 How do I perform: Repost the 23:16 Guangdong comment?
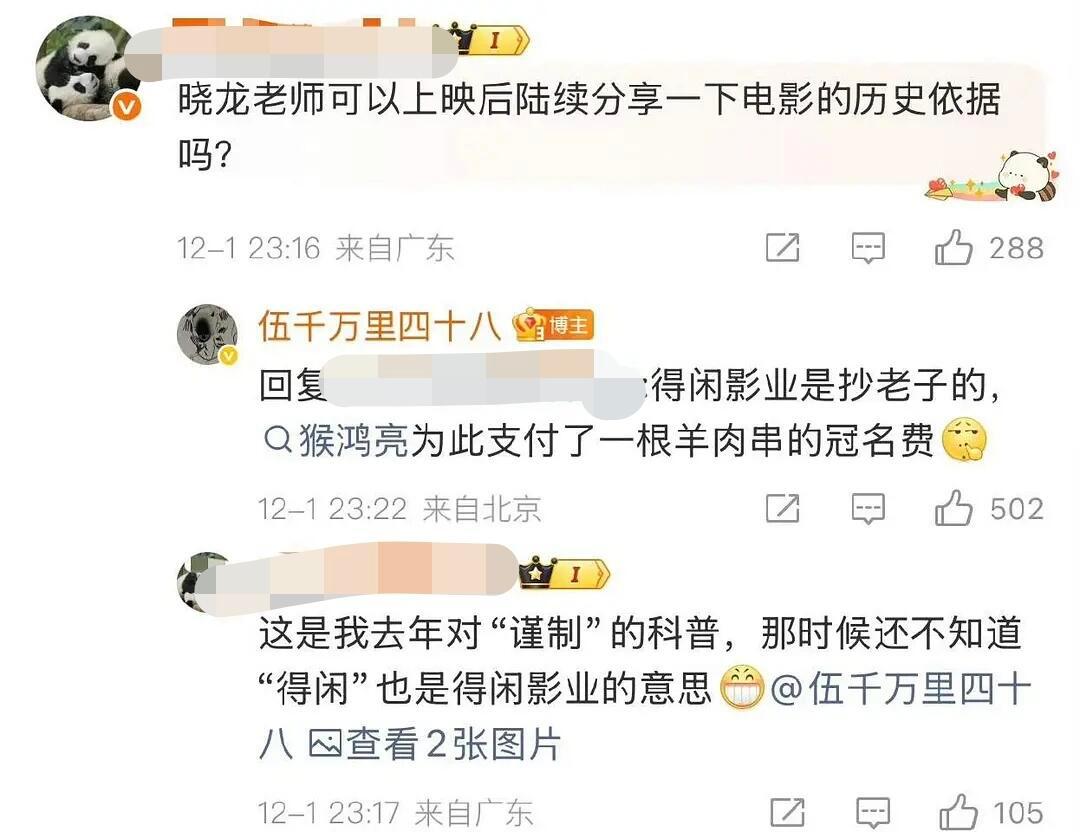pyautogui.click(x=783, y=248)
